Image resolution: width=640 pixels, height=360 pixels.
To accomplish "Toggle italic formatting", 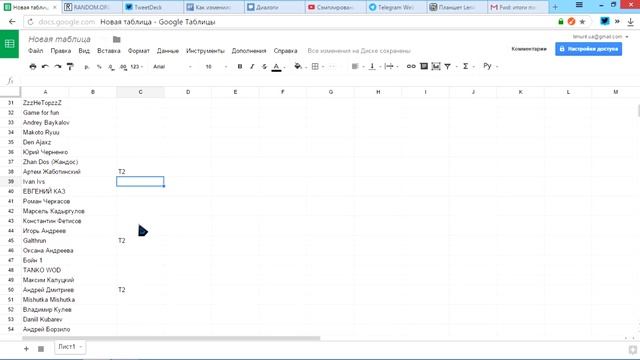I will click(x=252, y=67).
